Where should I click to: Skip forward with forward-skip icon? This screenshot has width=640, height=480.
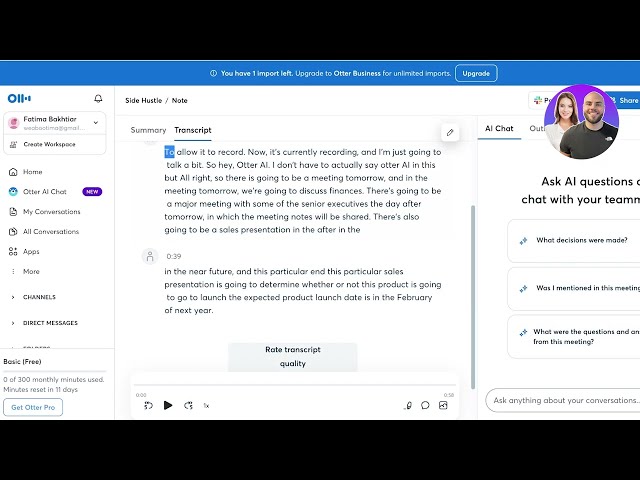pyautogui.click(x=188, y=405)
